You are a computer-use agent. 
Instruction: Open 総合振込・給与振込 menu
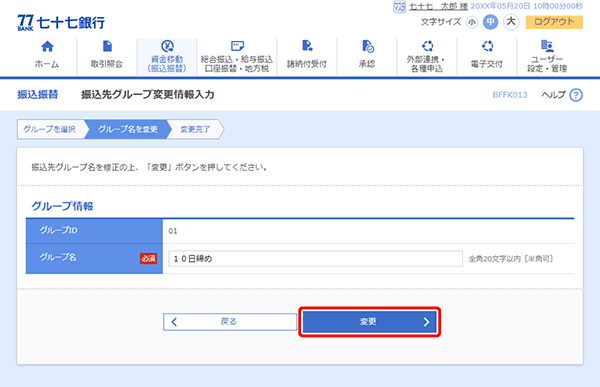[x=237, y=56]
